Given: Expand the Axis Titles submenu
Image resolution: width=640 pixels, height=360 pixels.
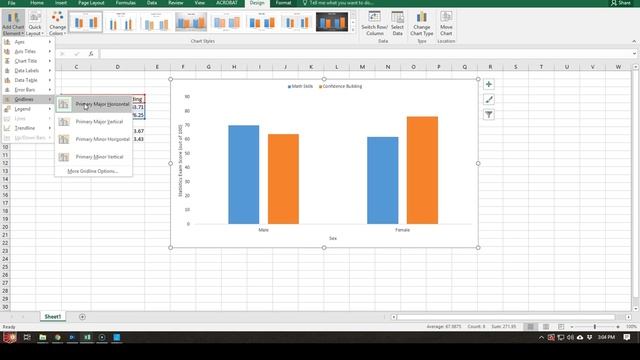Looking at the screenshot, I should (x=28, y=51).
